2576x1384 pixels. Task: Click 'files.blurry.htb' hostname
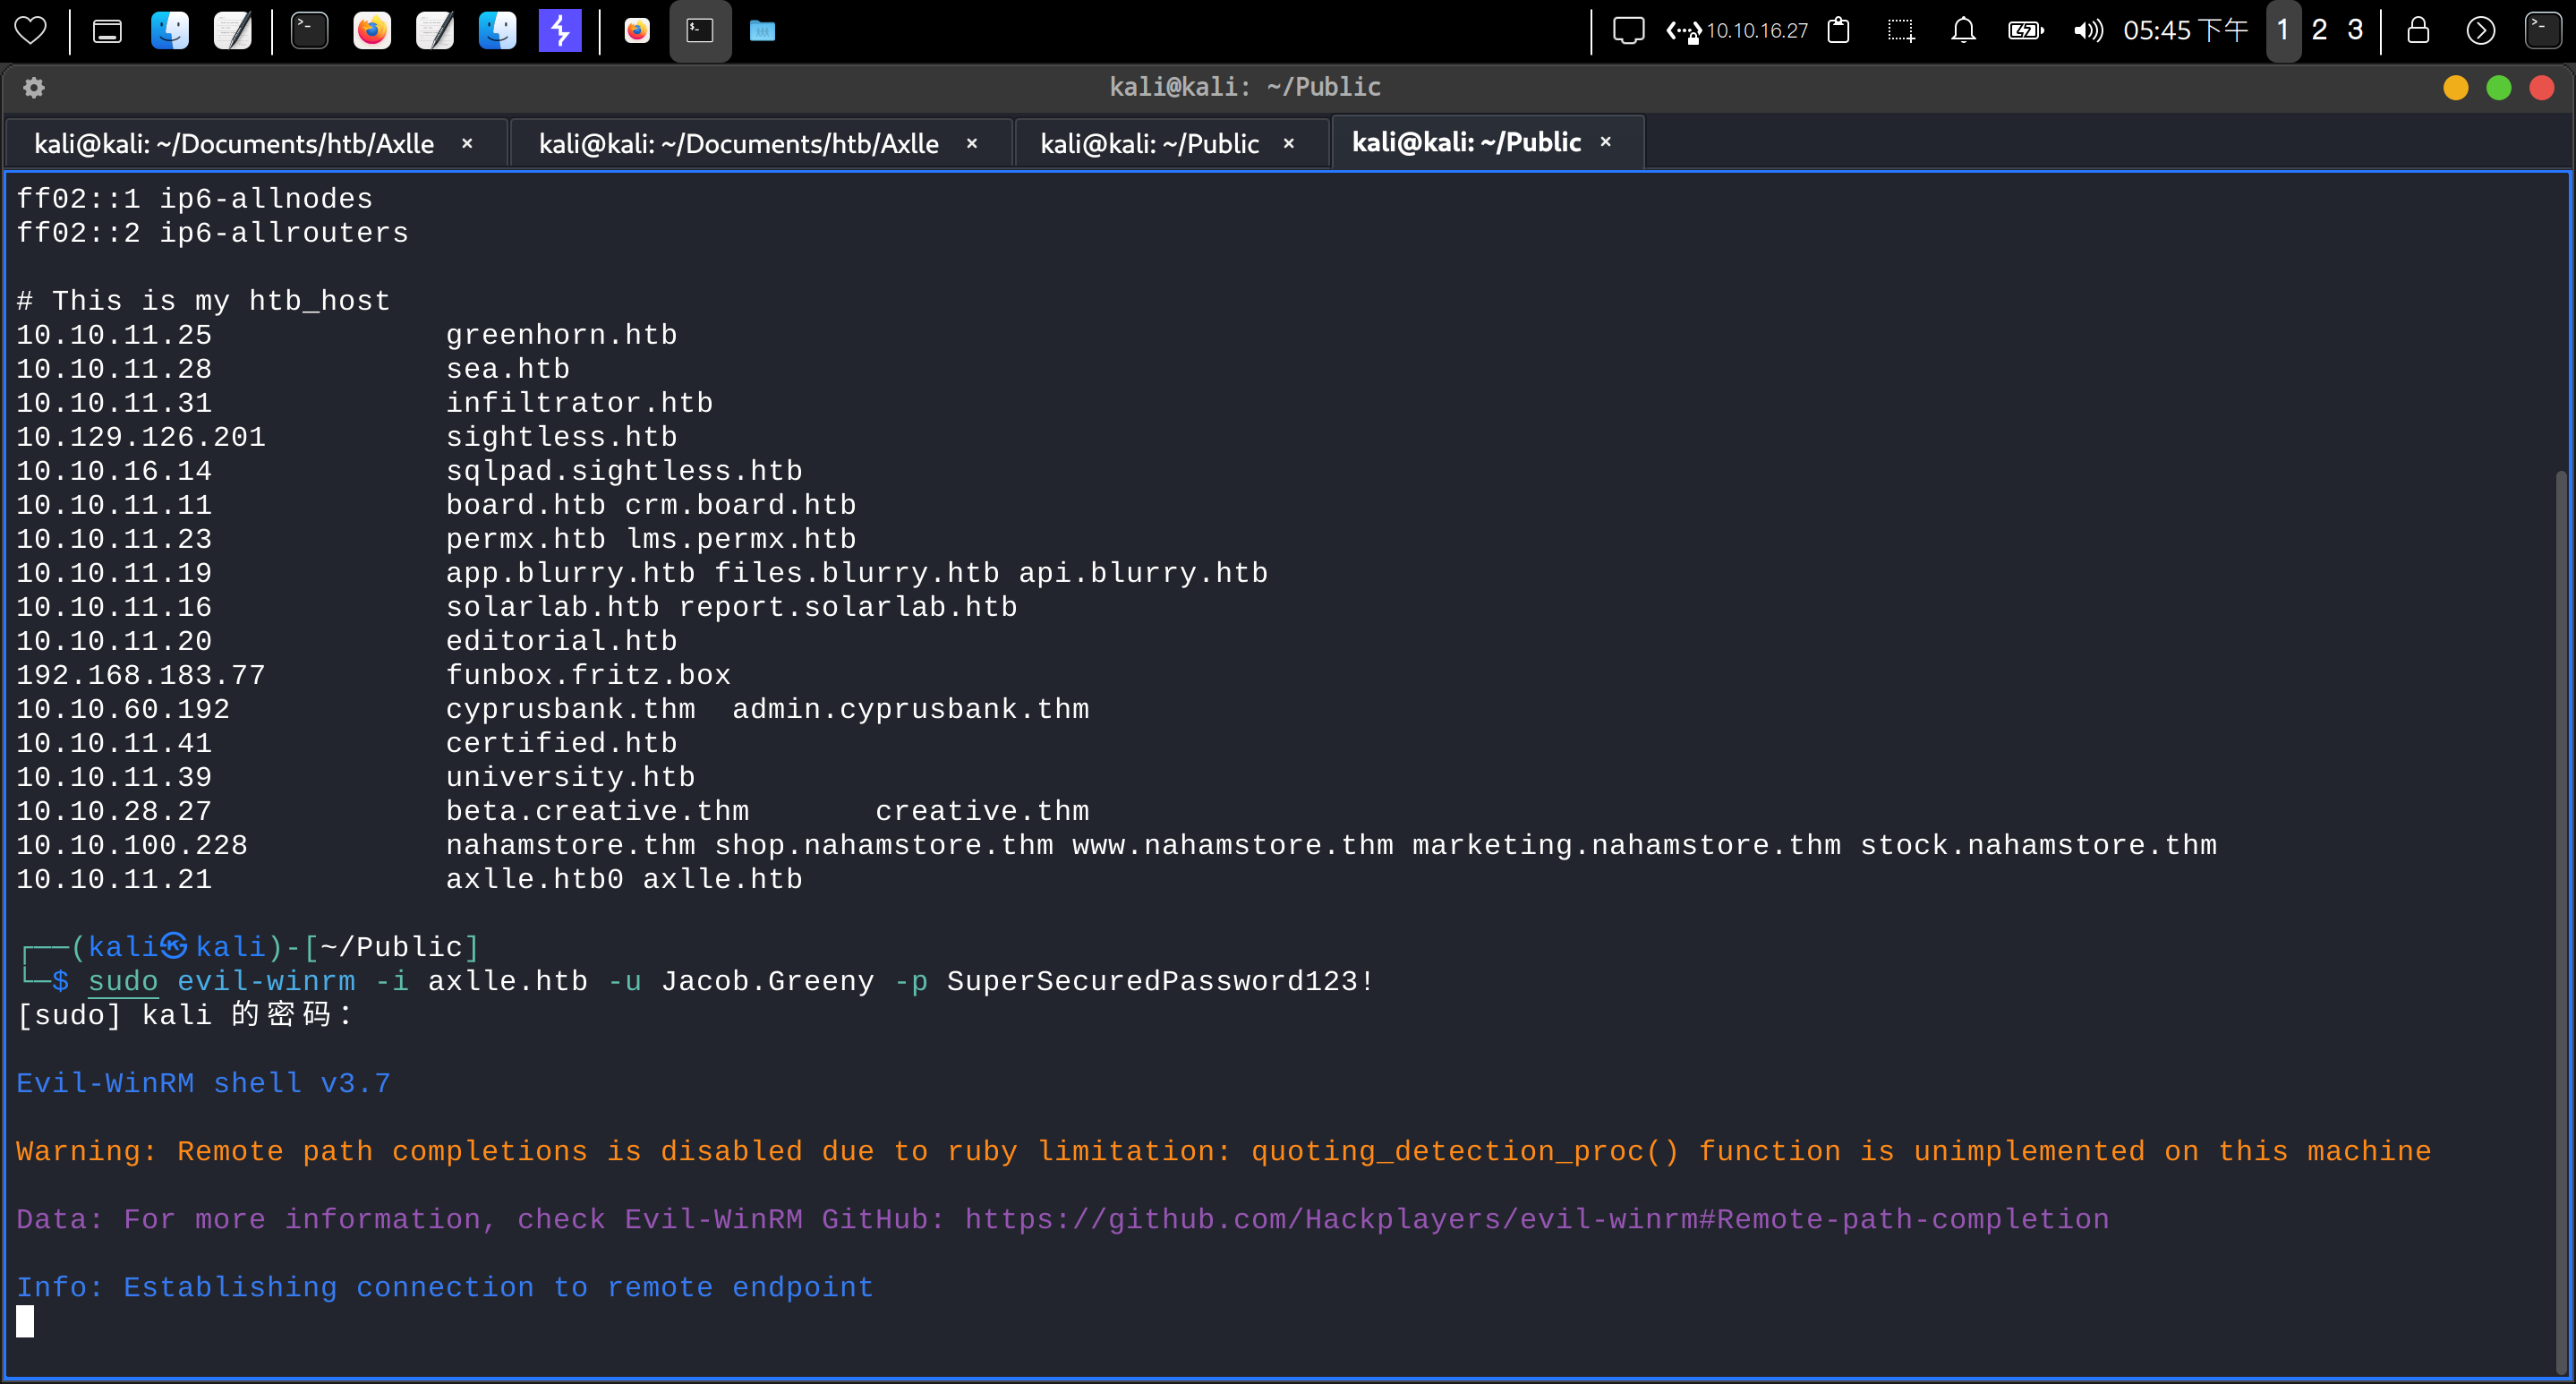coord(857,573)
